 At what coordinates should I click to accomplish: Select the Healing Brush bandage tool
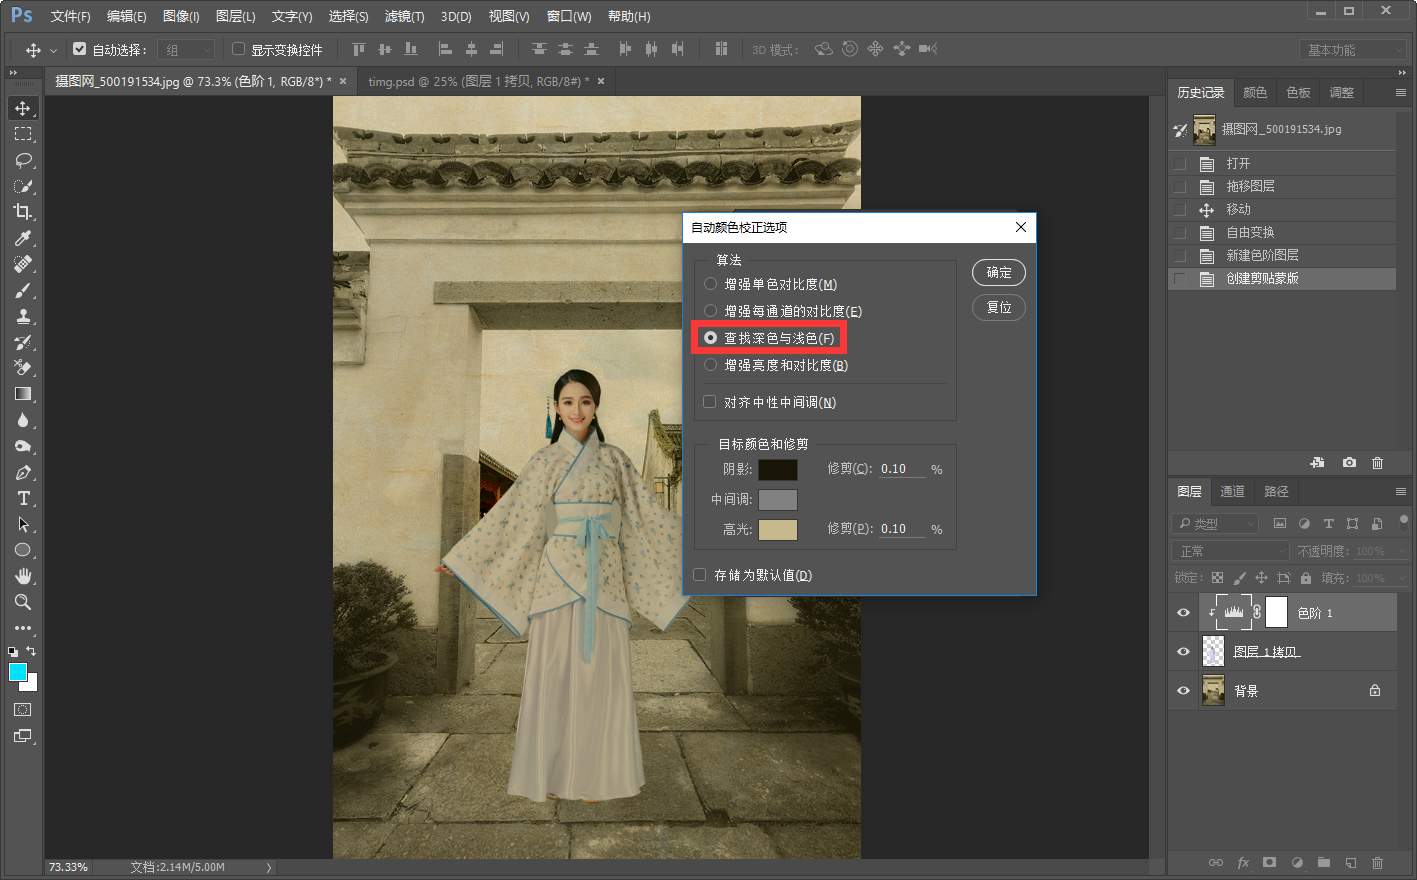tap(23, 264)
